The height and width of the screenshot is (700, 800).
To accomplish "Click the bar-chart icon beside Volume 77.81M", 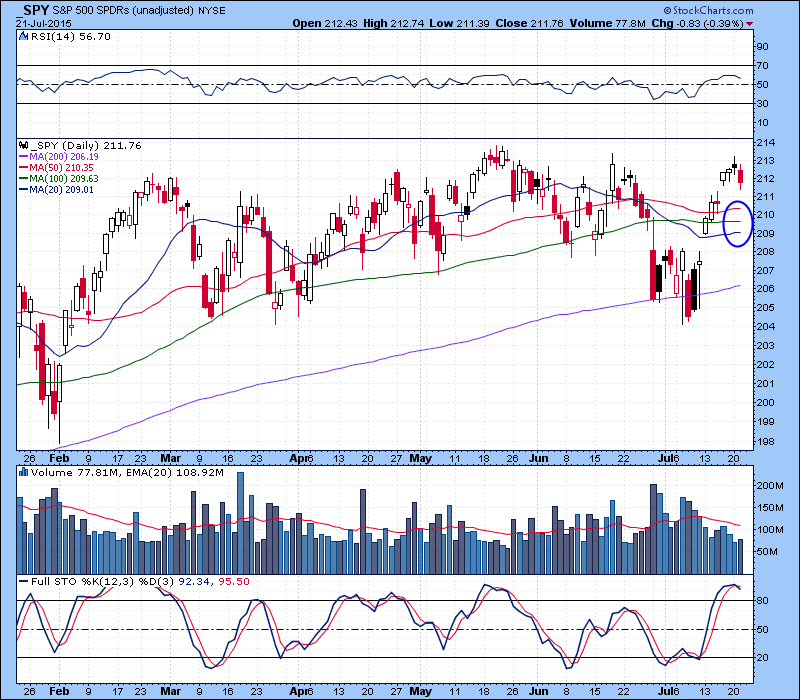I will [x=23, y=472].
